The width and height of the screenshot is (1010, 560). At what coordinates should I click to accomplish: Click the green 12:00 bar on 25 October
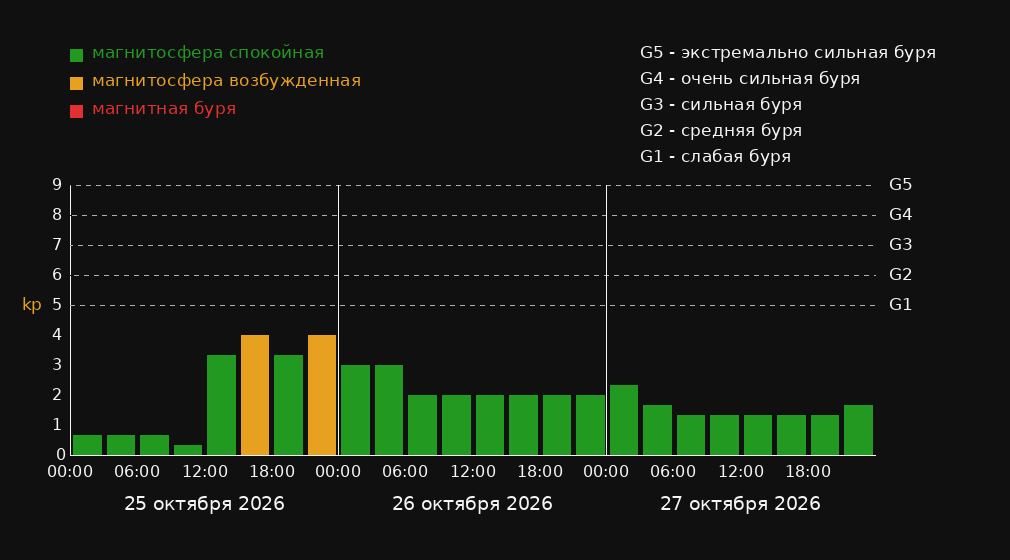(222, 405)
